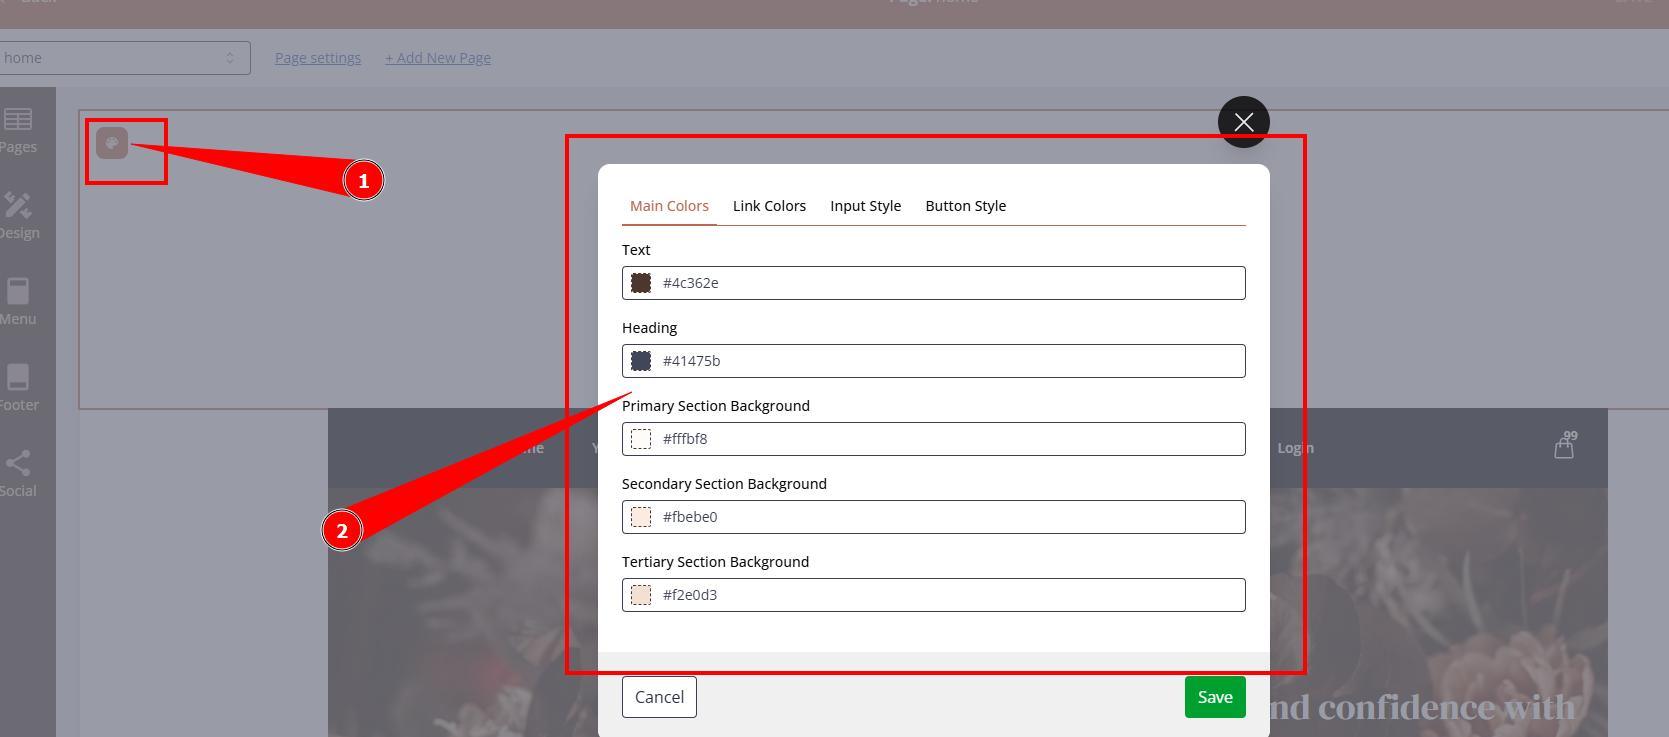Click the Cancel button
This screenshot has height=737, width=1669.
click(659, 697)
